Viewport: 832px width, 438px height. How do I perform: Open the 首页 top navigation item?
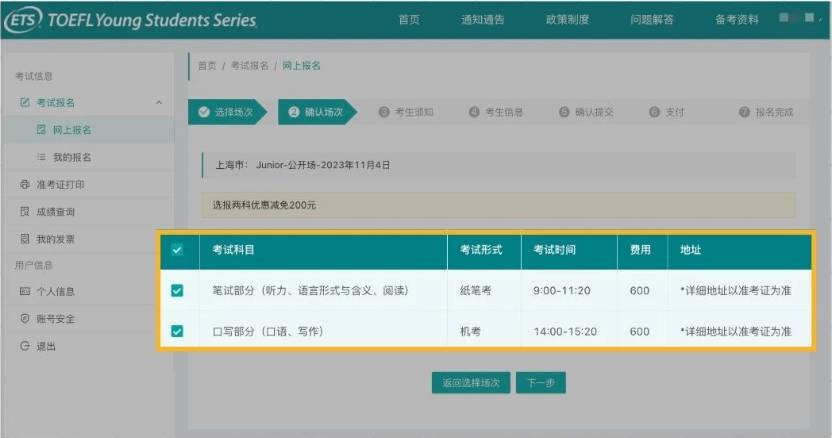click(409, 20)
